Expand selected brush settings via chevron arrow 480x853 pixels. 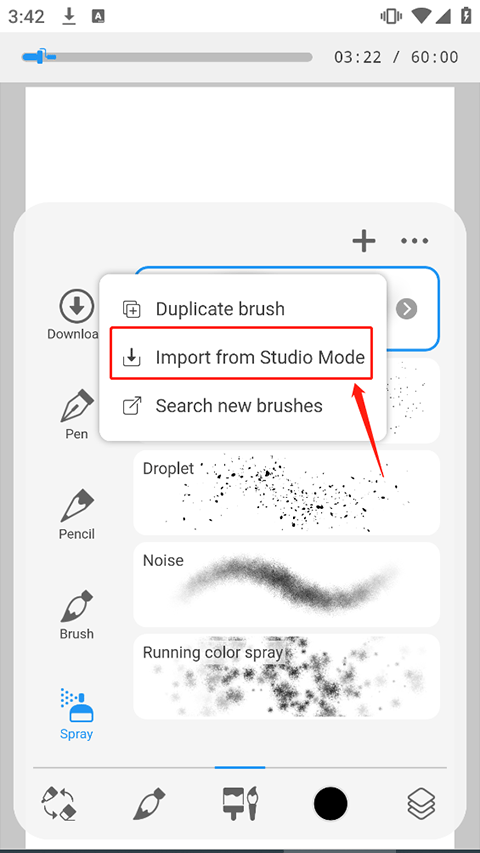pos(407,309)
